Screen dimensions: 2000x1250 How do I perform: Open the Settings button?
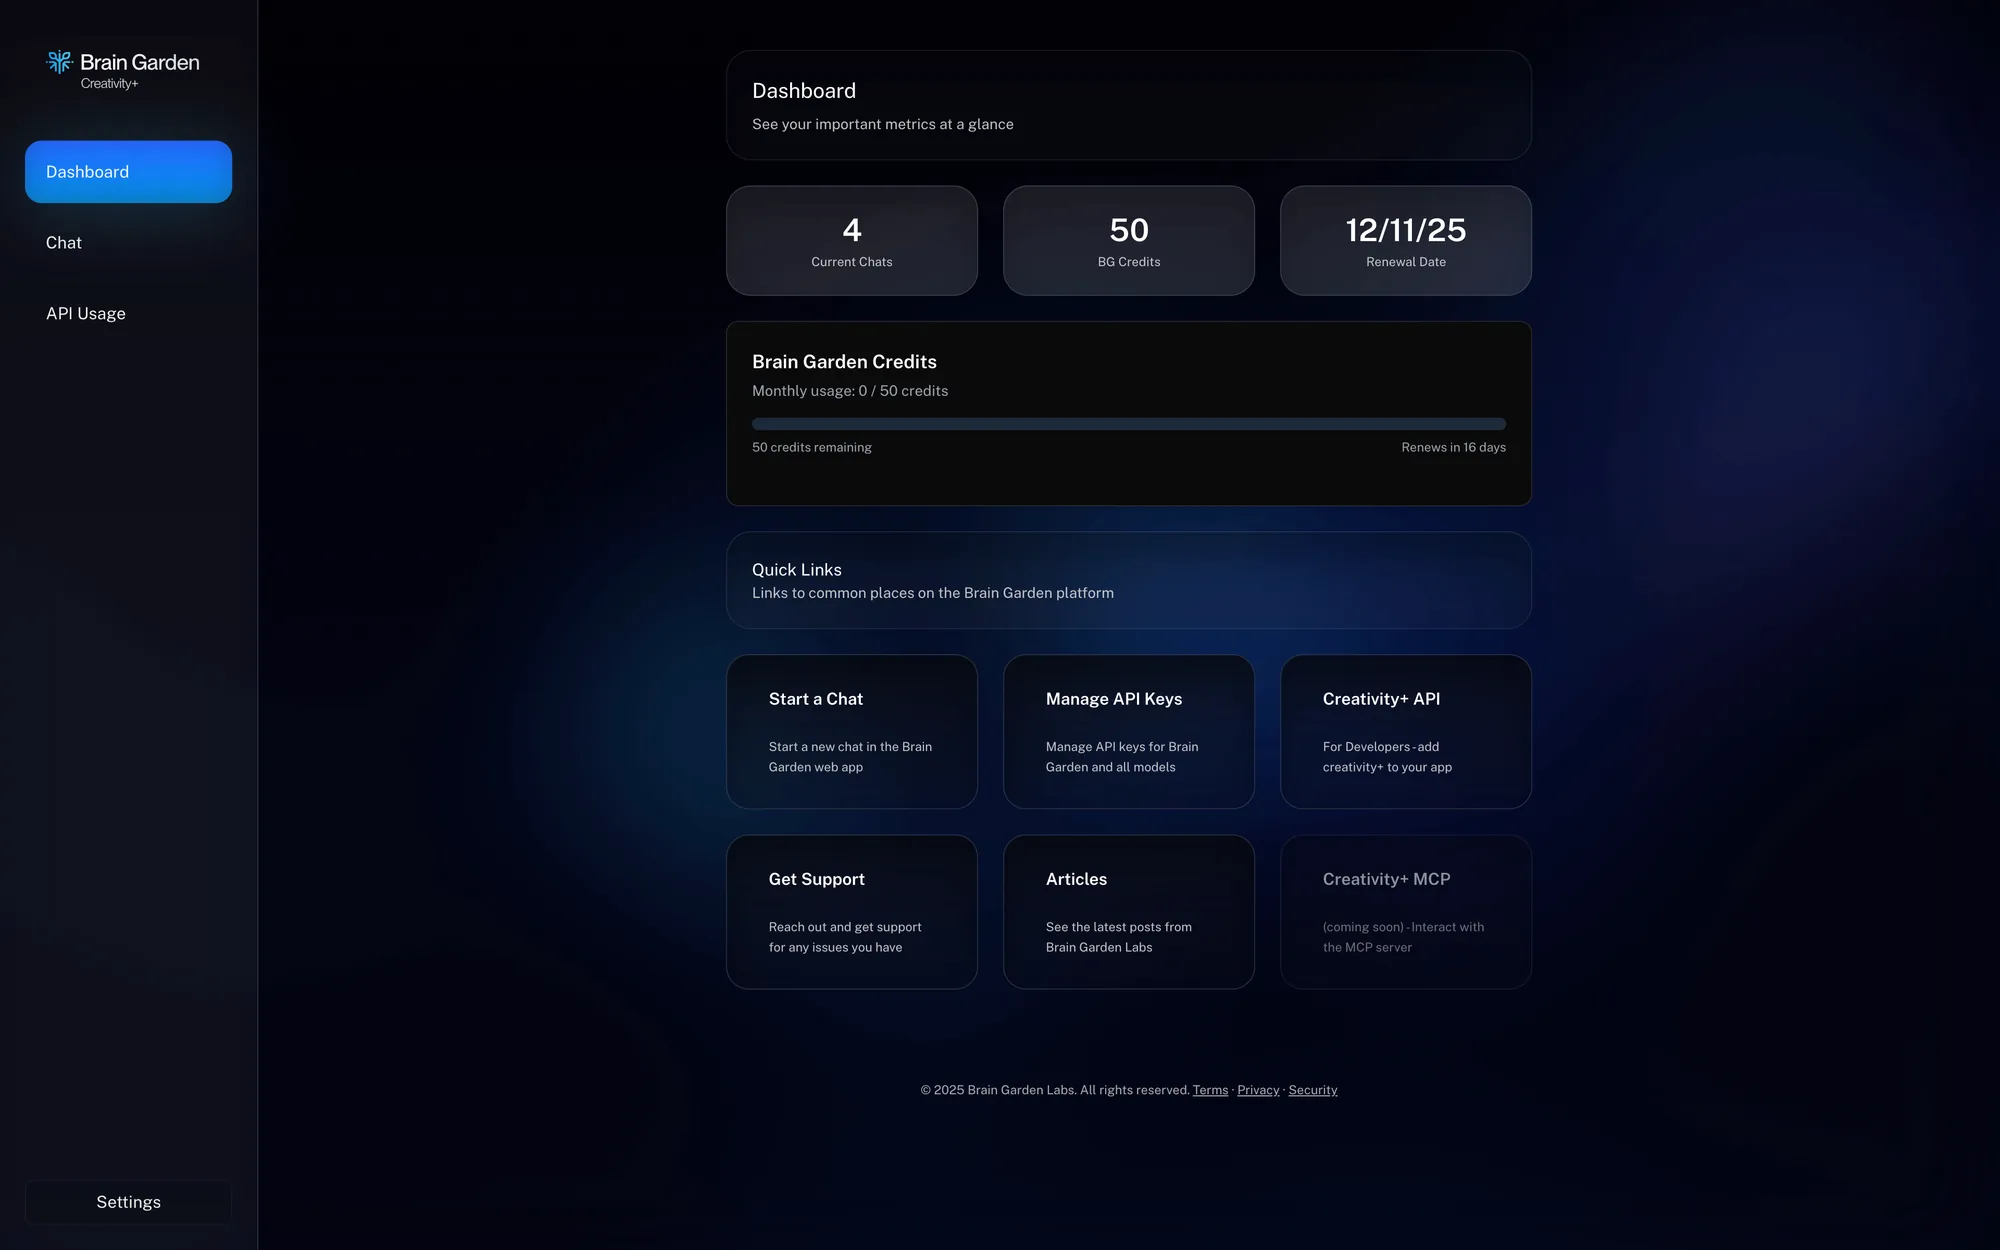point(128,1202)
